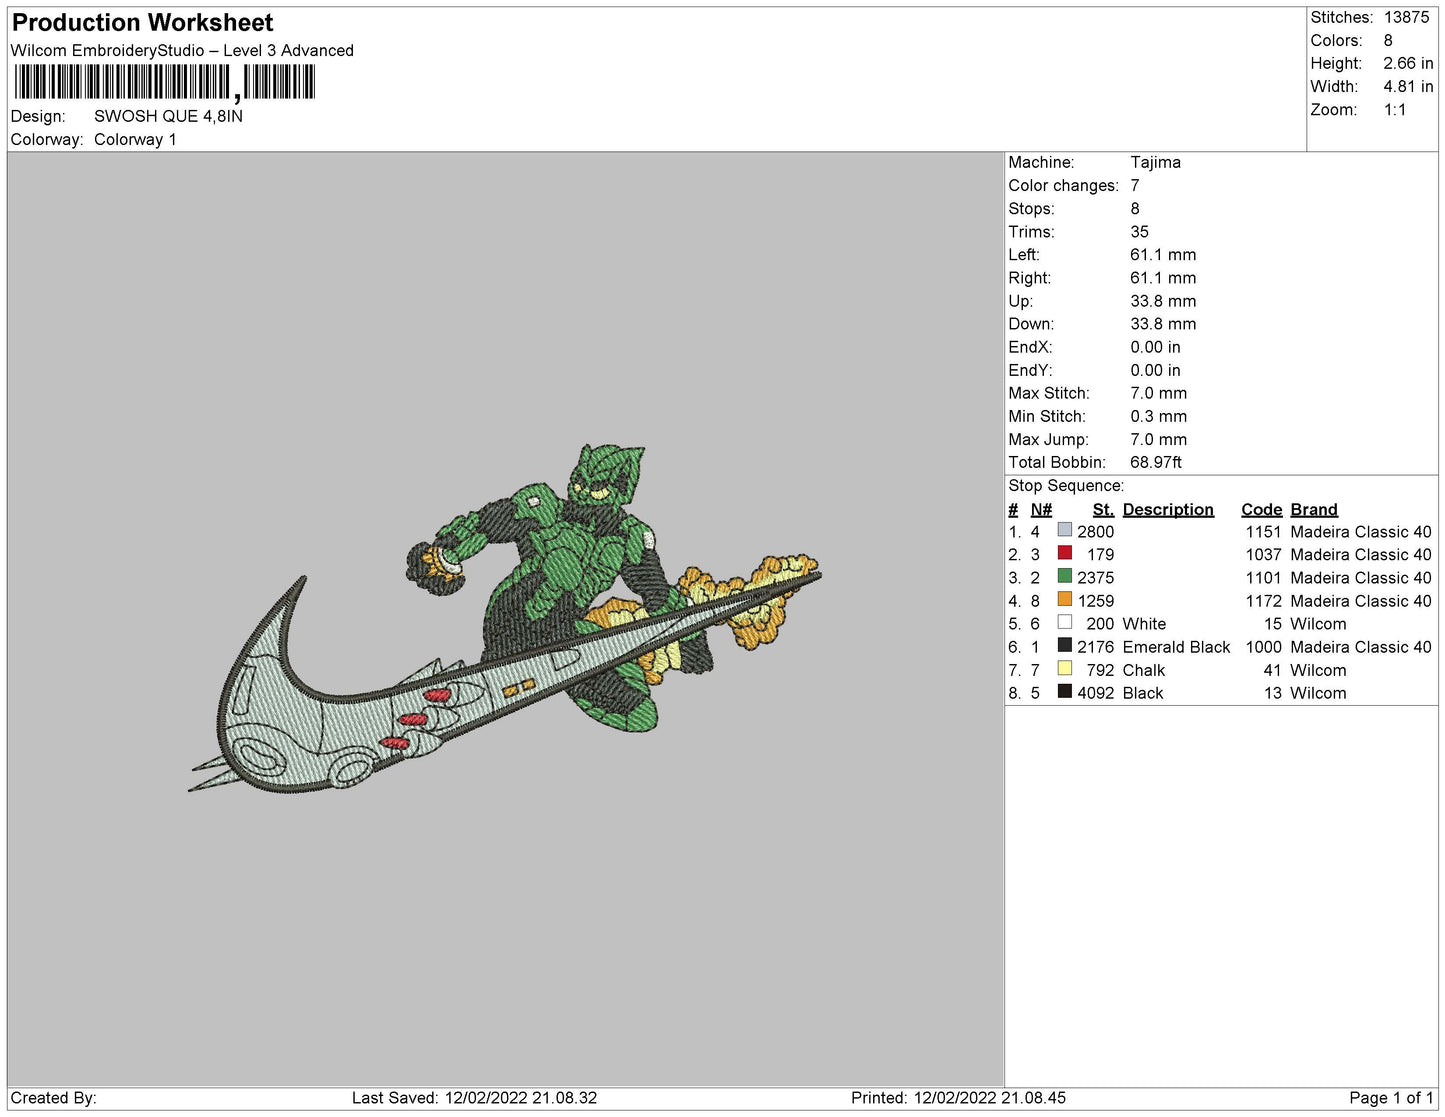Click the Production Worksheet title
Viewport: 1445px width, 1117px height.
[x=142, y=23]
